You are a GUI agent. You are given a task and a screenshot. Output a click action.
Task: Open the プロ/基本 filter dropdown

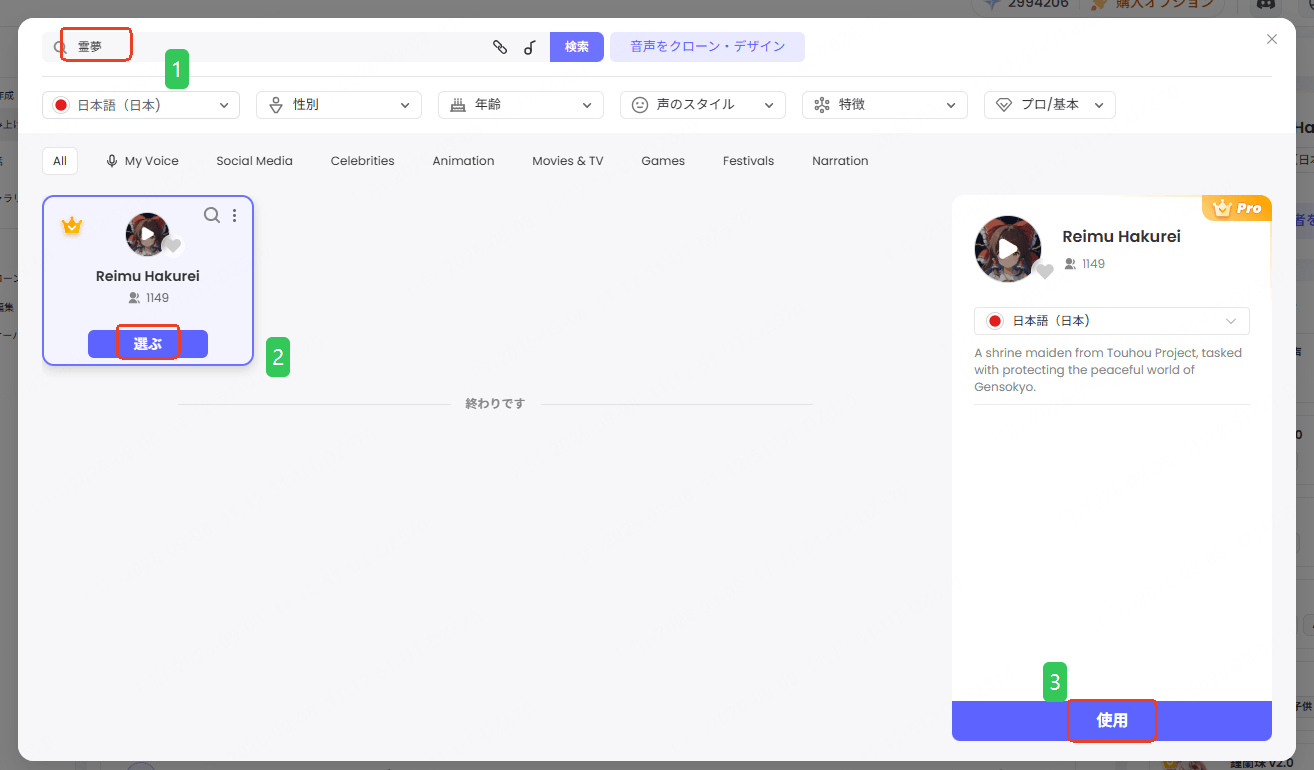click(x=1050, y=105)
